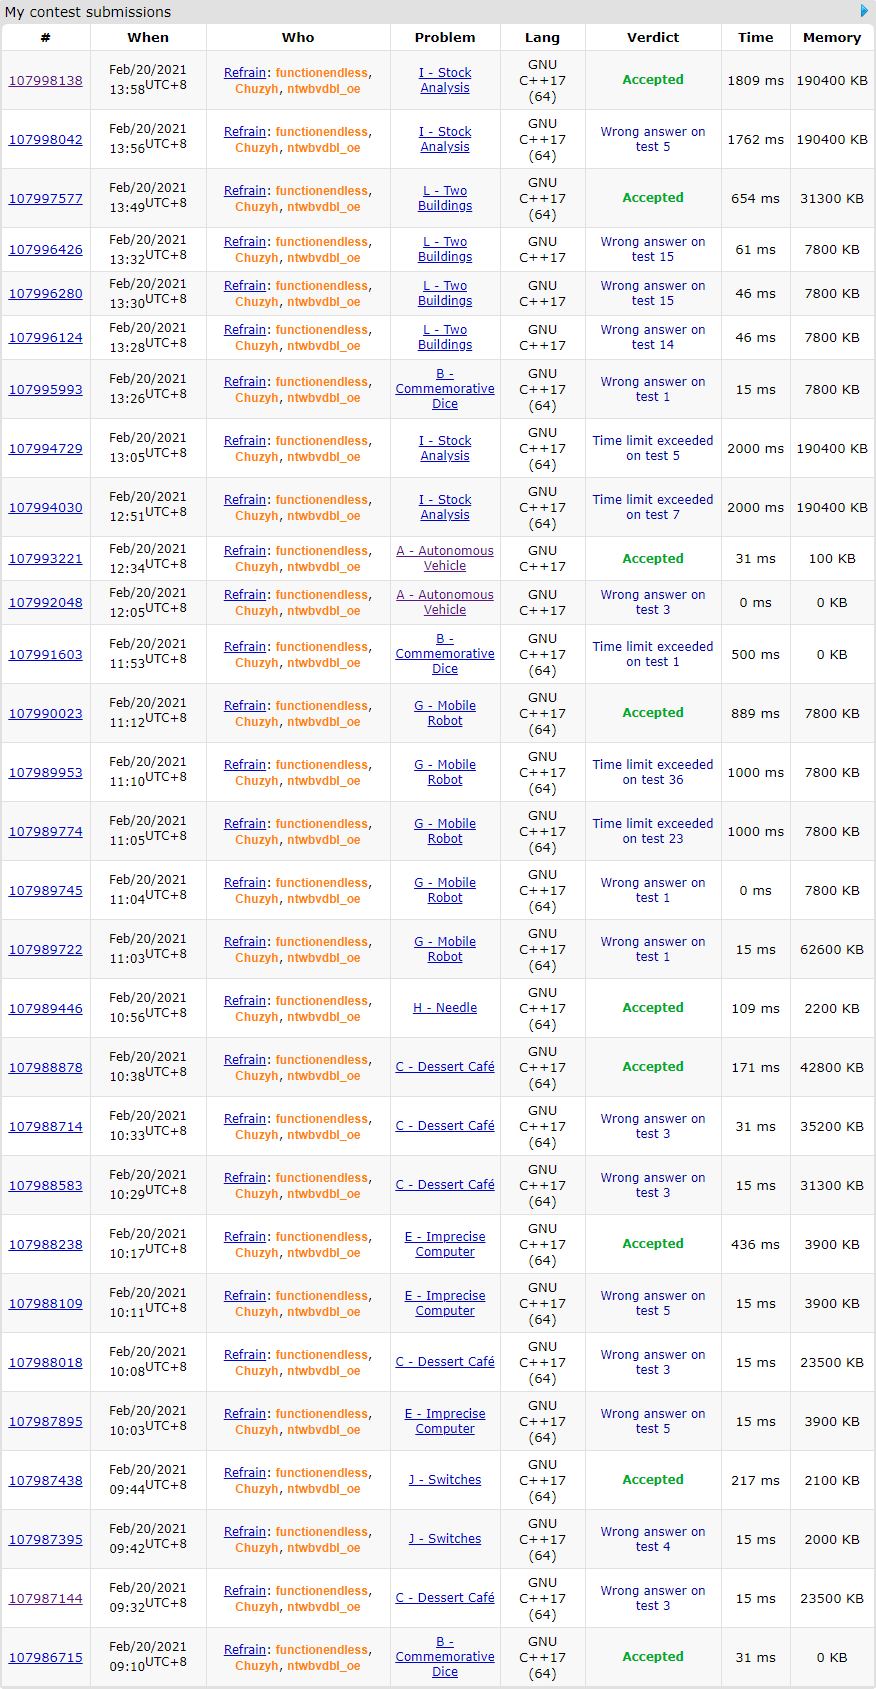
Task: Open H - Needle problem link
Action: pos(445,1008)
